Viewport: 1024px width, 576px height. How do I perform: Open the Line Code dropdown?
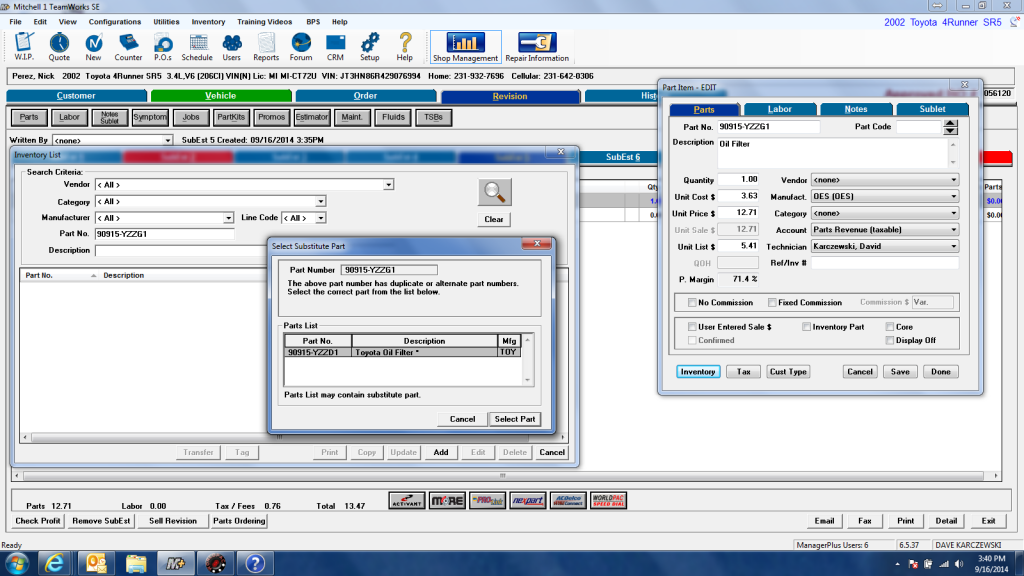(321, 218)
